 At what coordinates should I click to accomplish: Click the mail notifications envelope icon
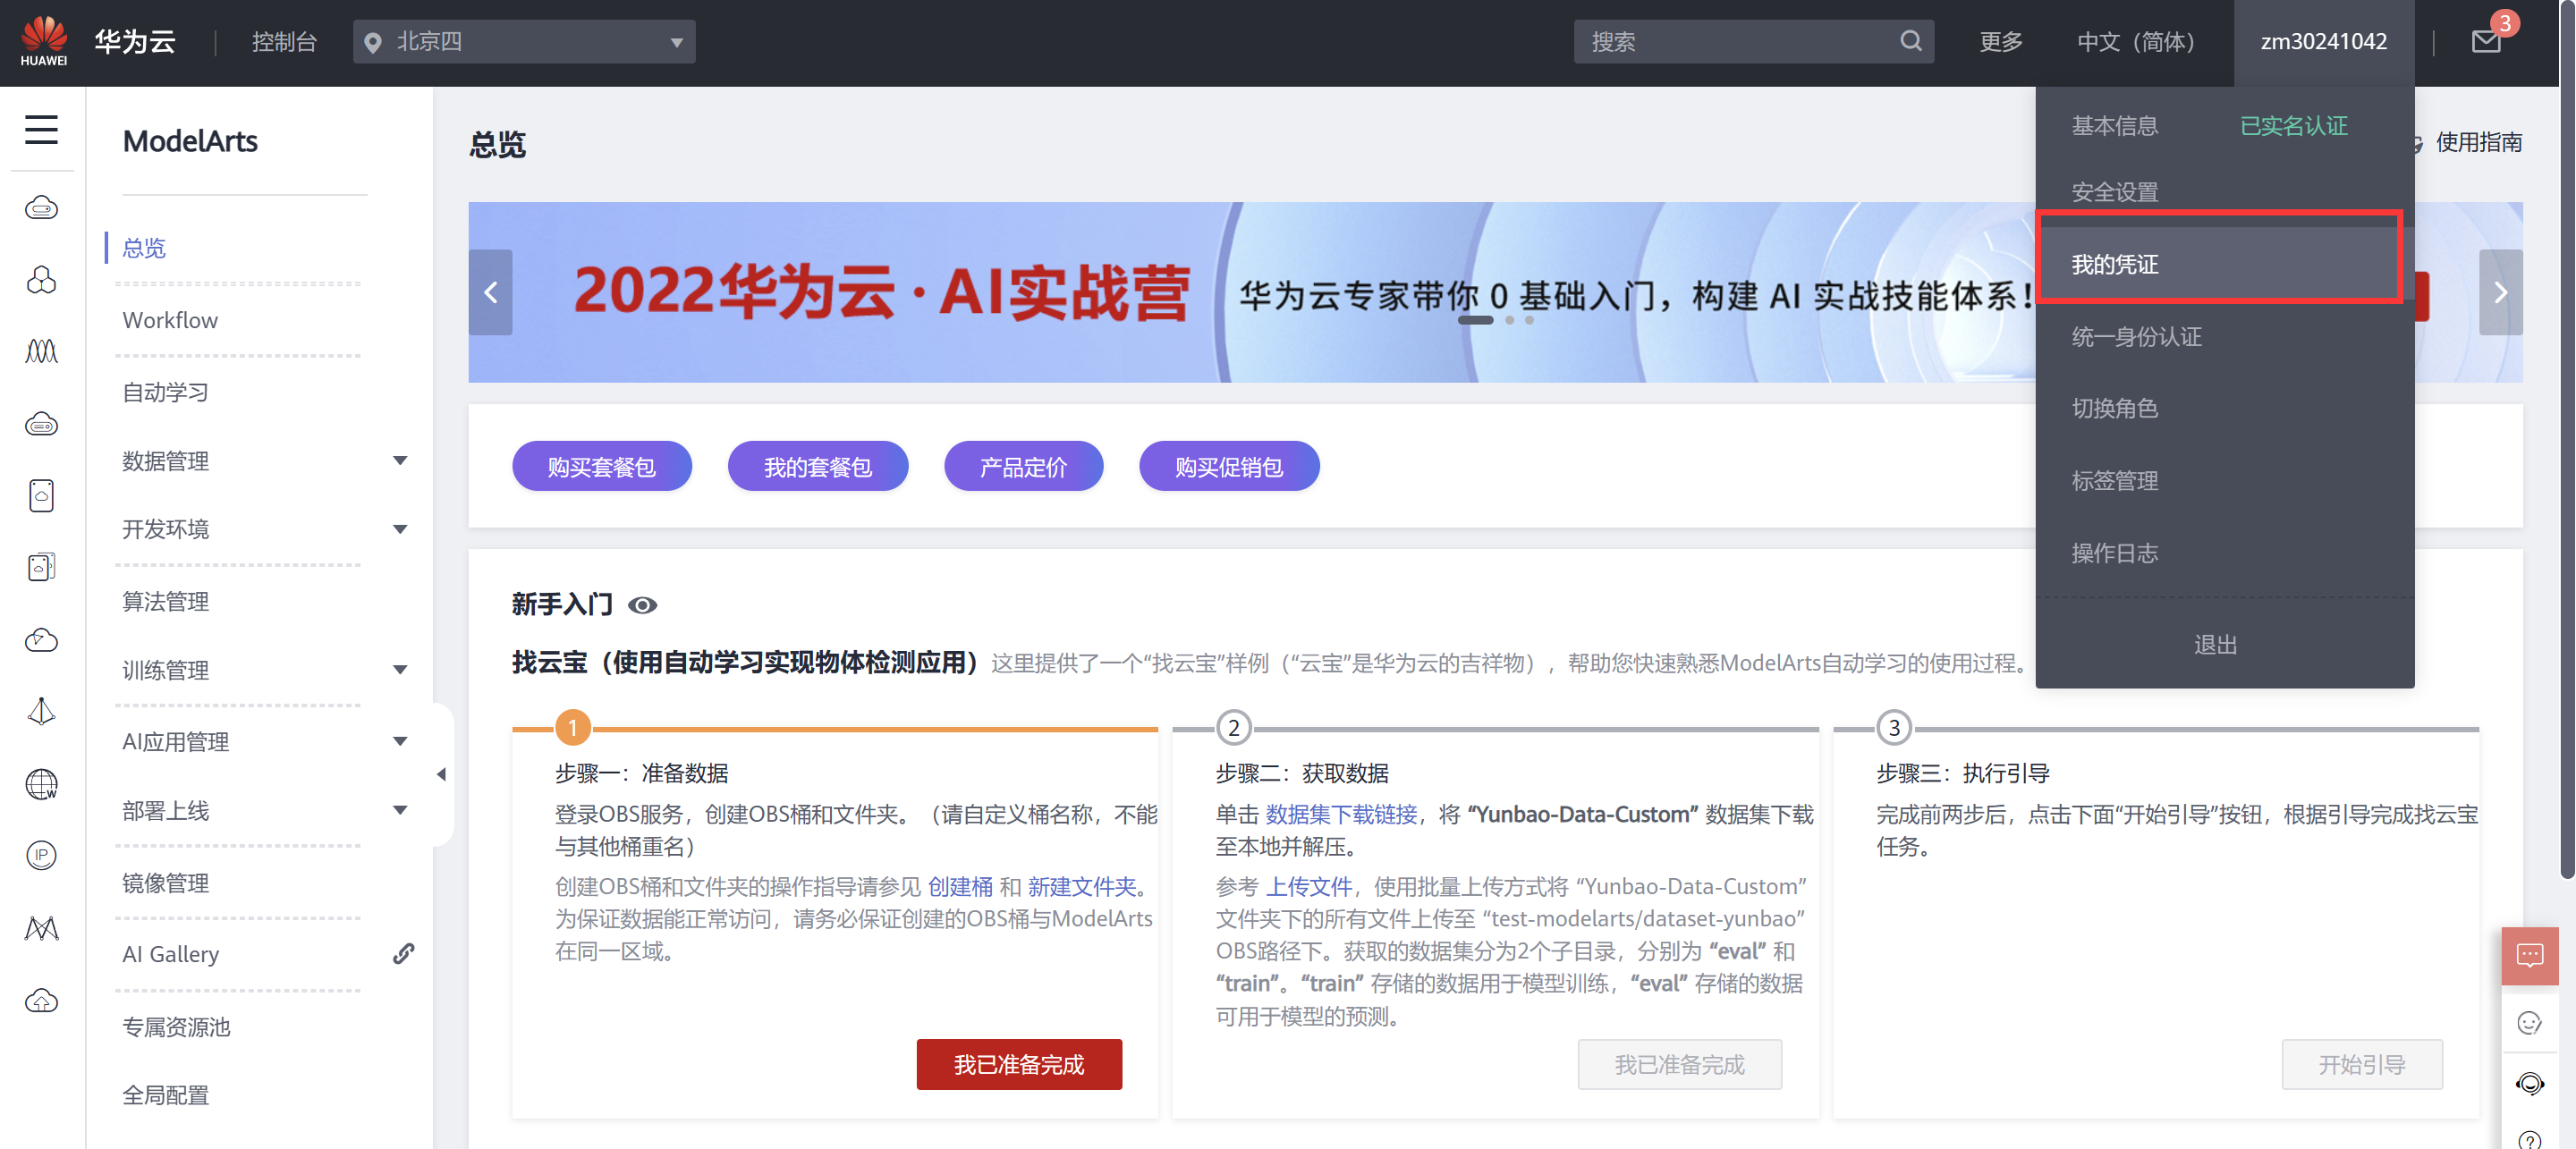coord(2485,41)
